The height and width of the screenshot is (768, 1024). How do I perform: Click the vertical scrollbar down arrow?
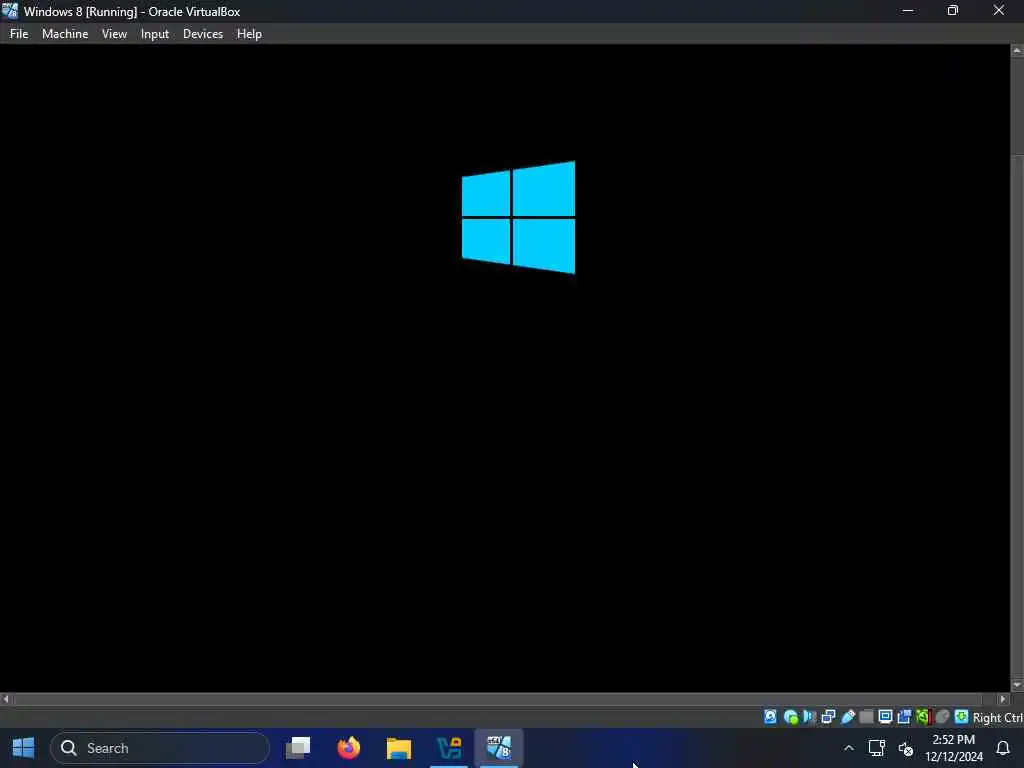click(x=1017, y=685)
